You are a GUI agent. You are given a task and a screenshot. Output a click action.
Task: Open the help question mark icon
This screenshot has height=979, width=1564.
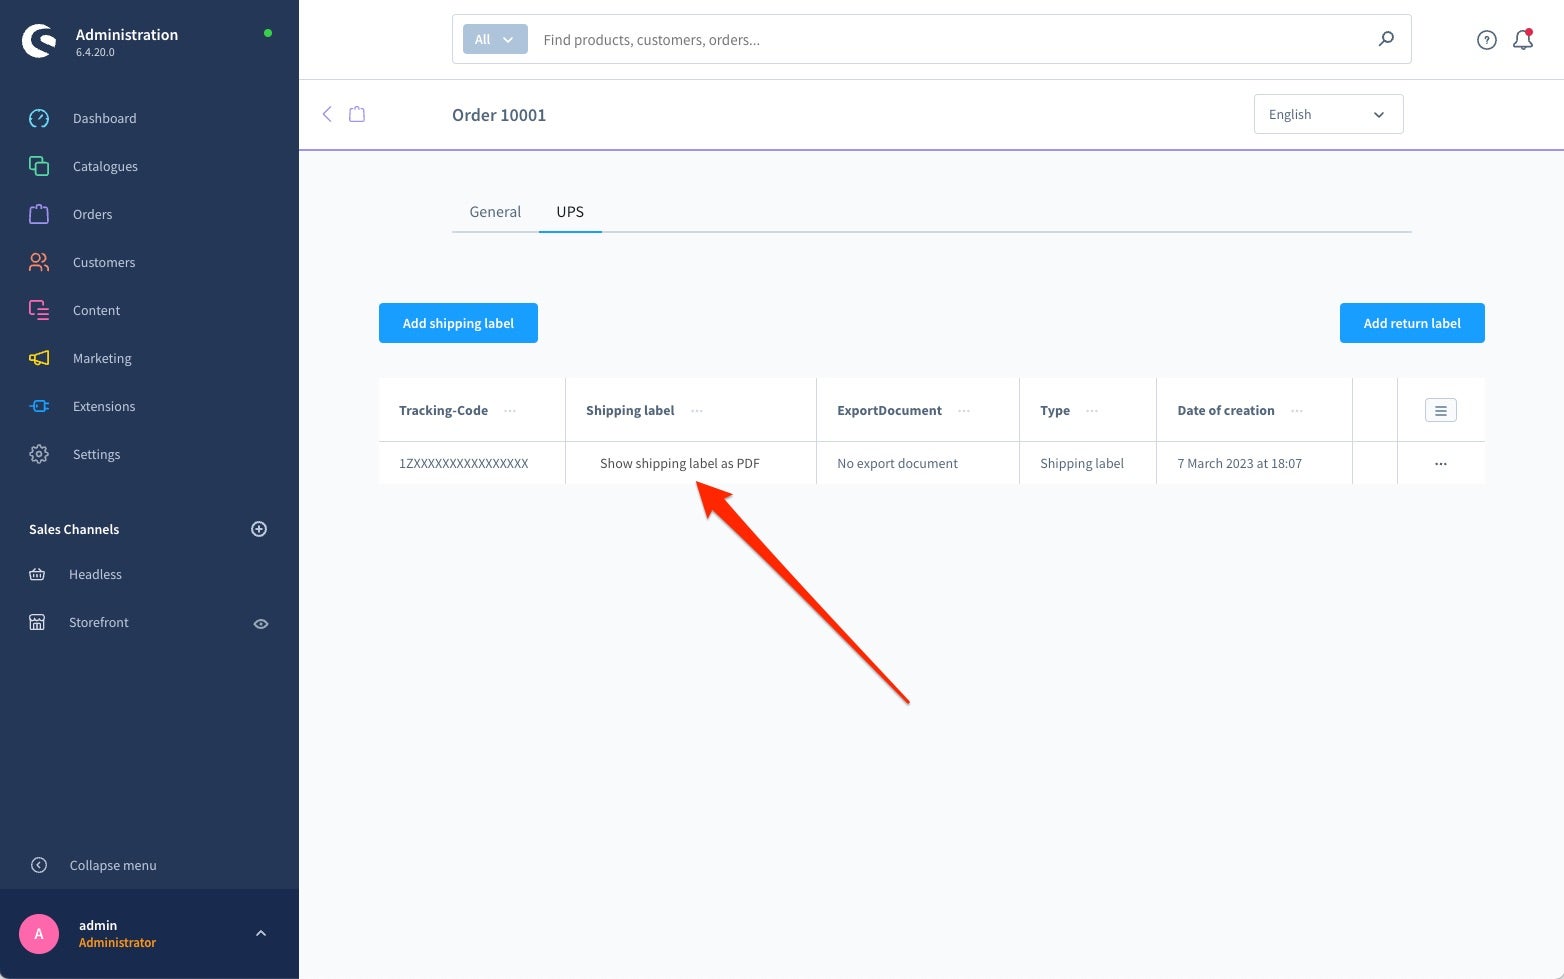pos(1487,40)
